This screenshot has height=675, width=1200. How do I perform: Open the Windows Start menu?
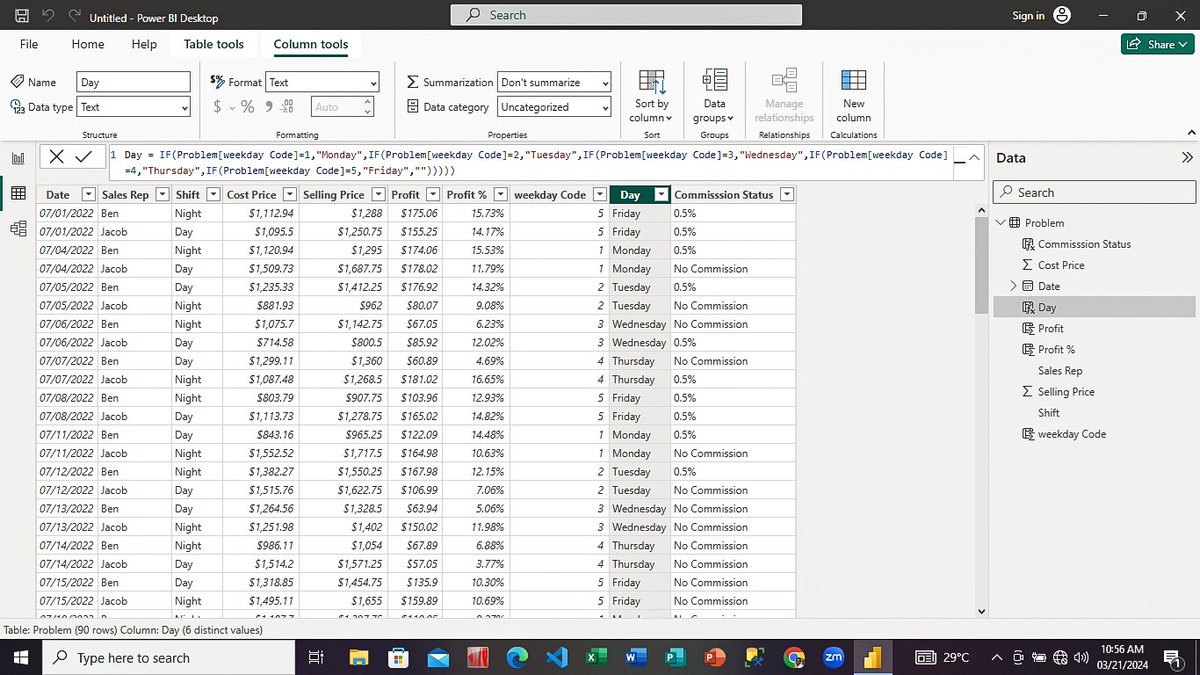[x=20, y=657]
